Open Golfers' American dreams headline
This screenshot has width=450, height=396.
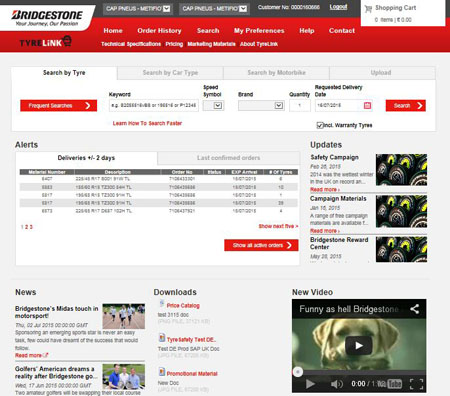(56, 373)
